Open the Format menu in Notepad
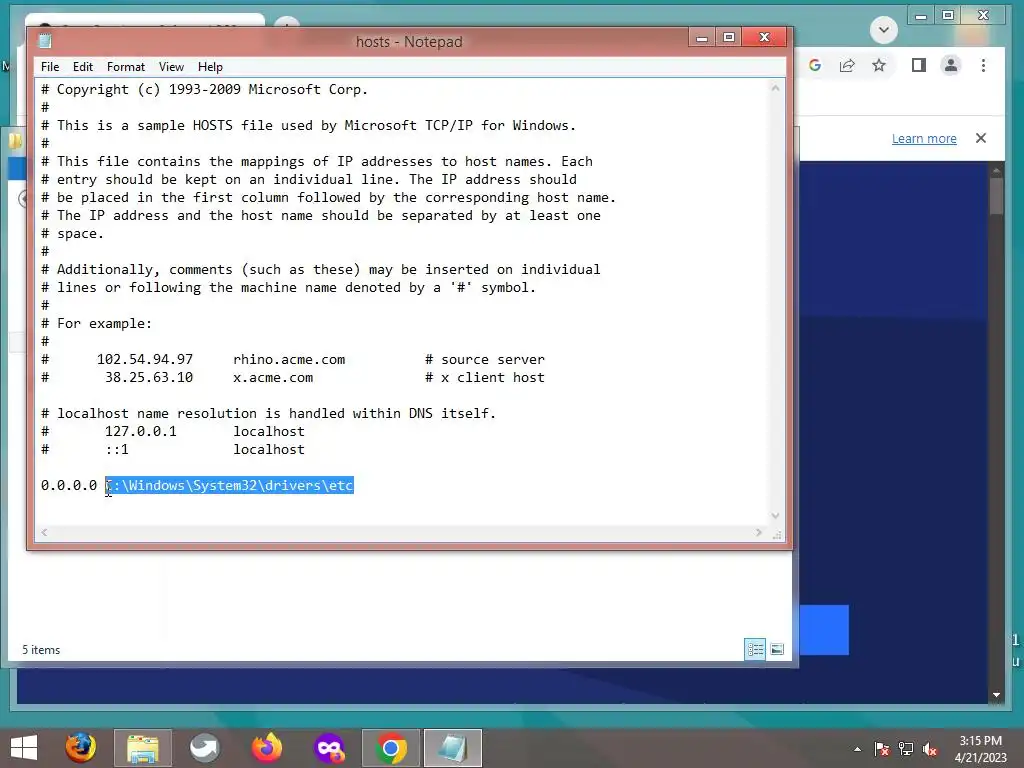This screenshot has width=1024, height=768. [x=125, y=67]
